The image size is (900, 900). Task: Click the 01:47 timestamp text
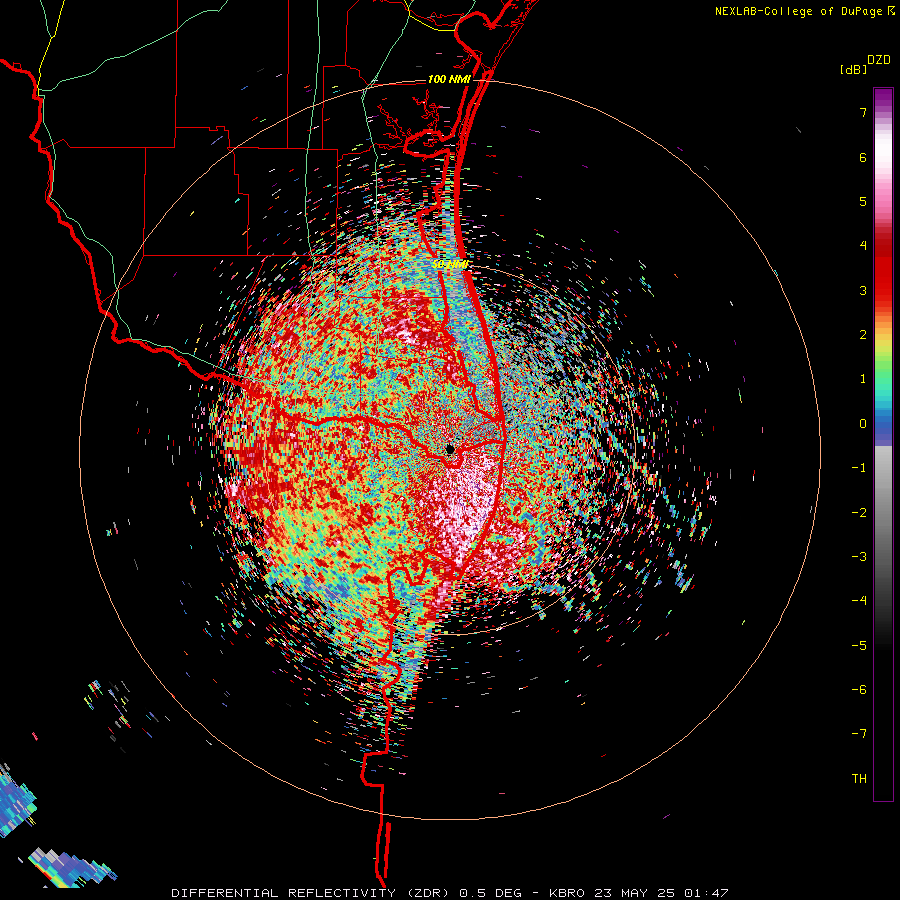706,893
